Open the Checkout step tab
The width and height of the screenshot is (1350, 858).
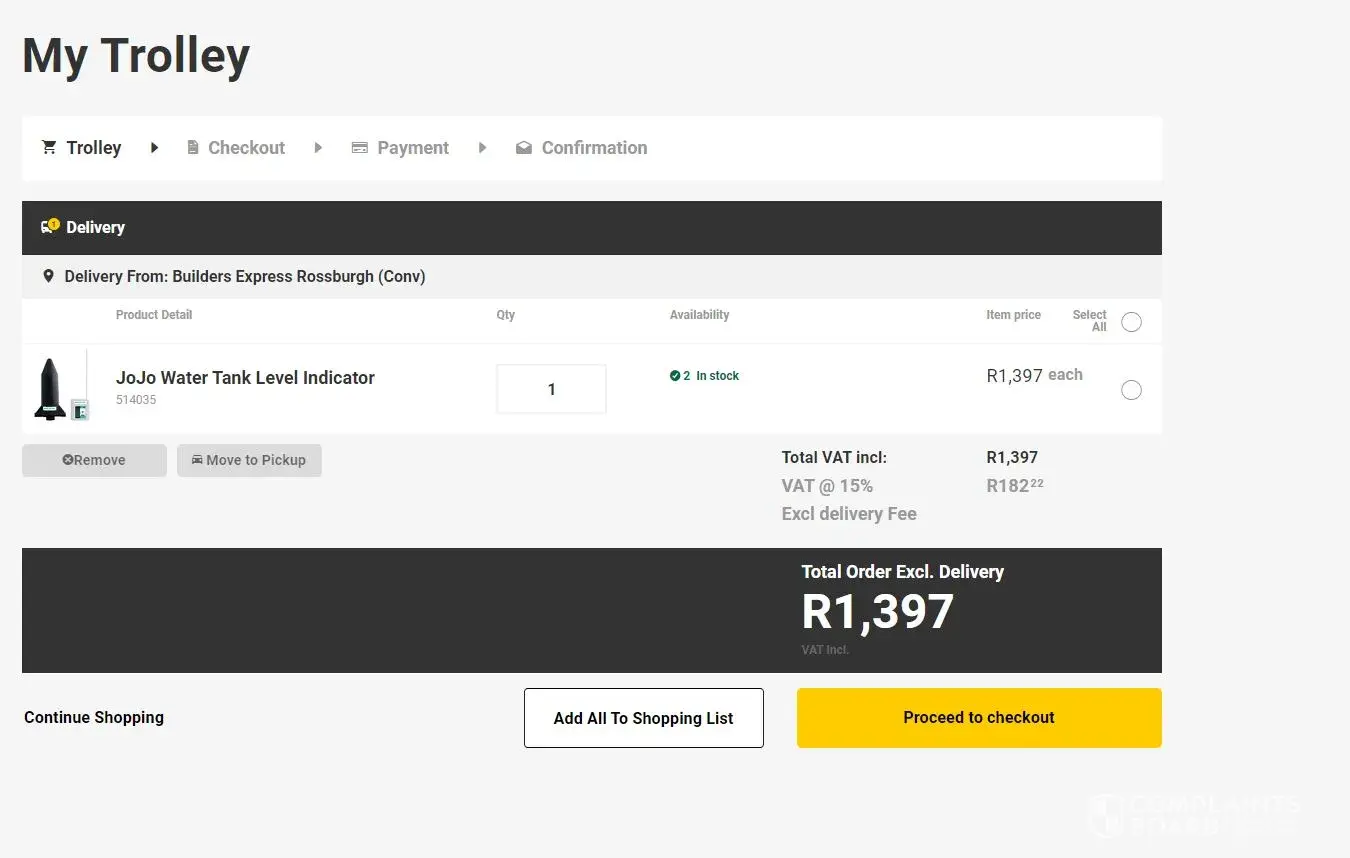tap(246, 148)
